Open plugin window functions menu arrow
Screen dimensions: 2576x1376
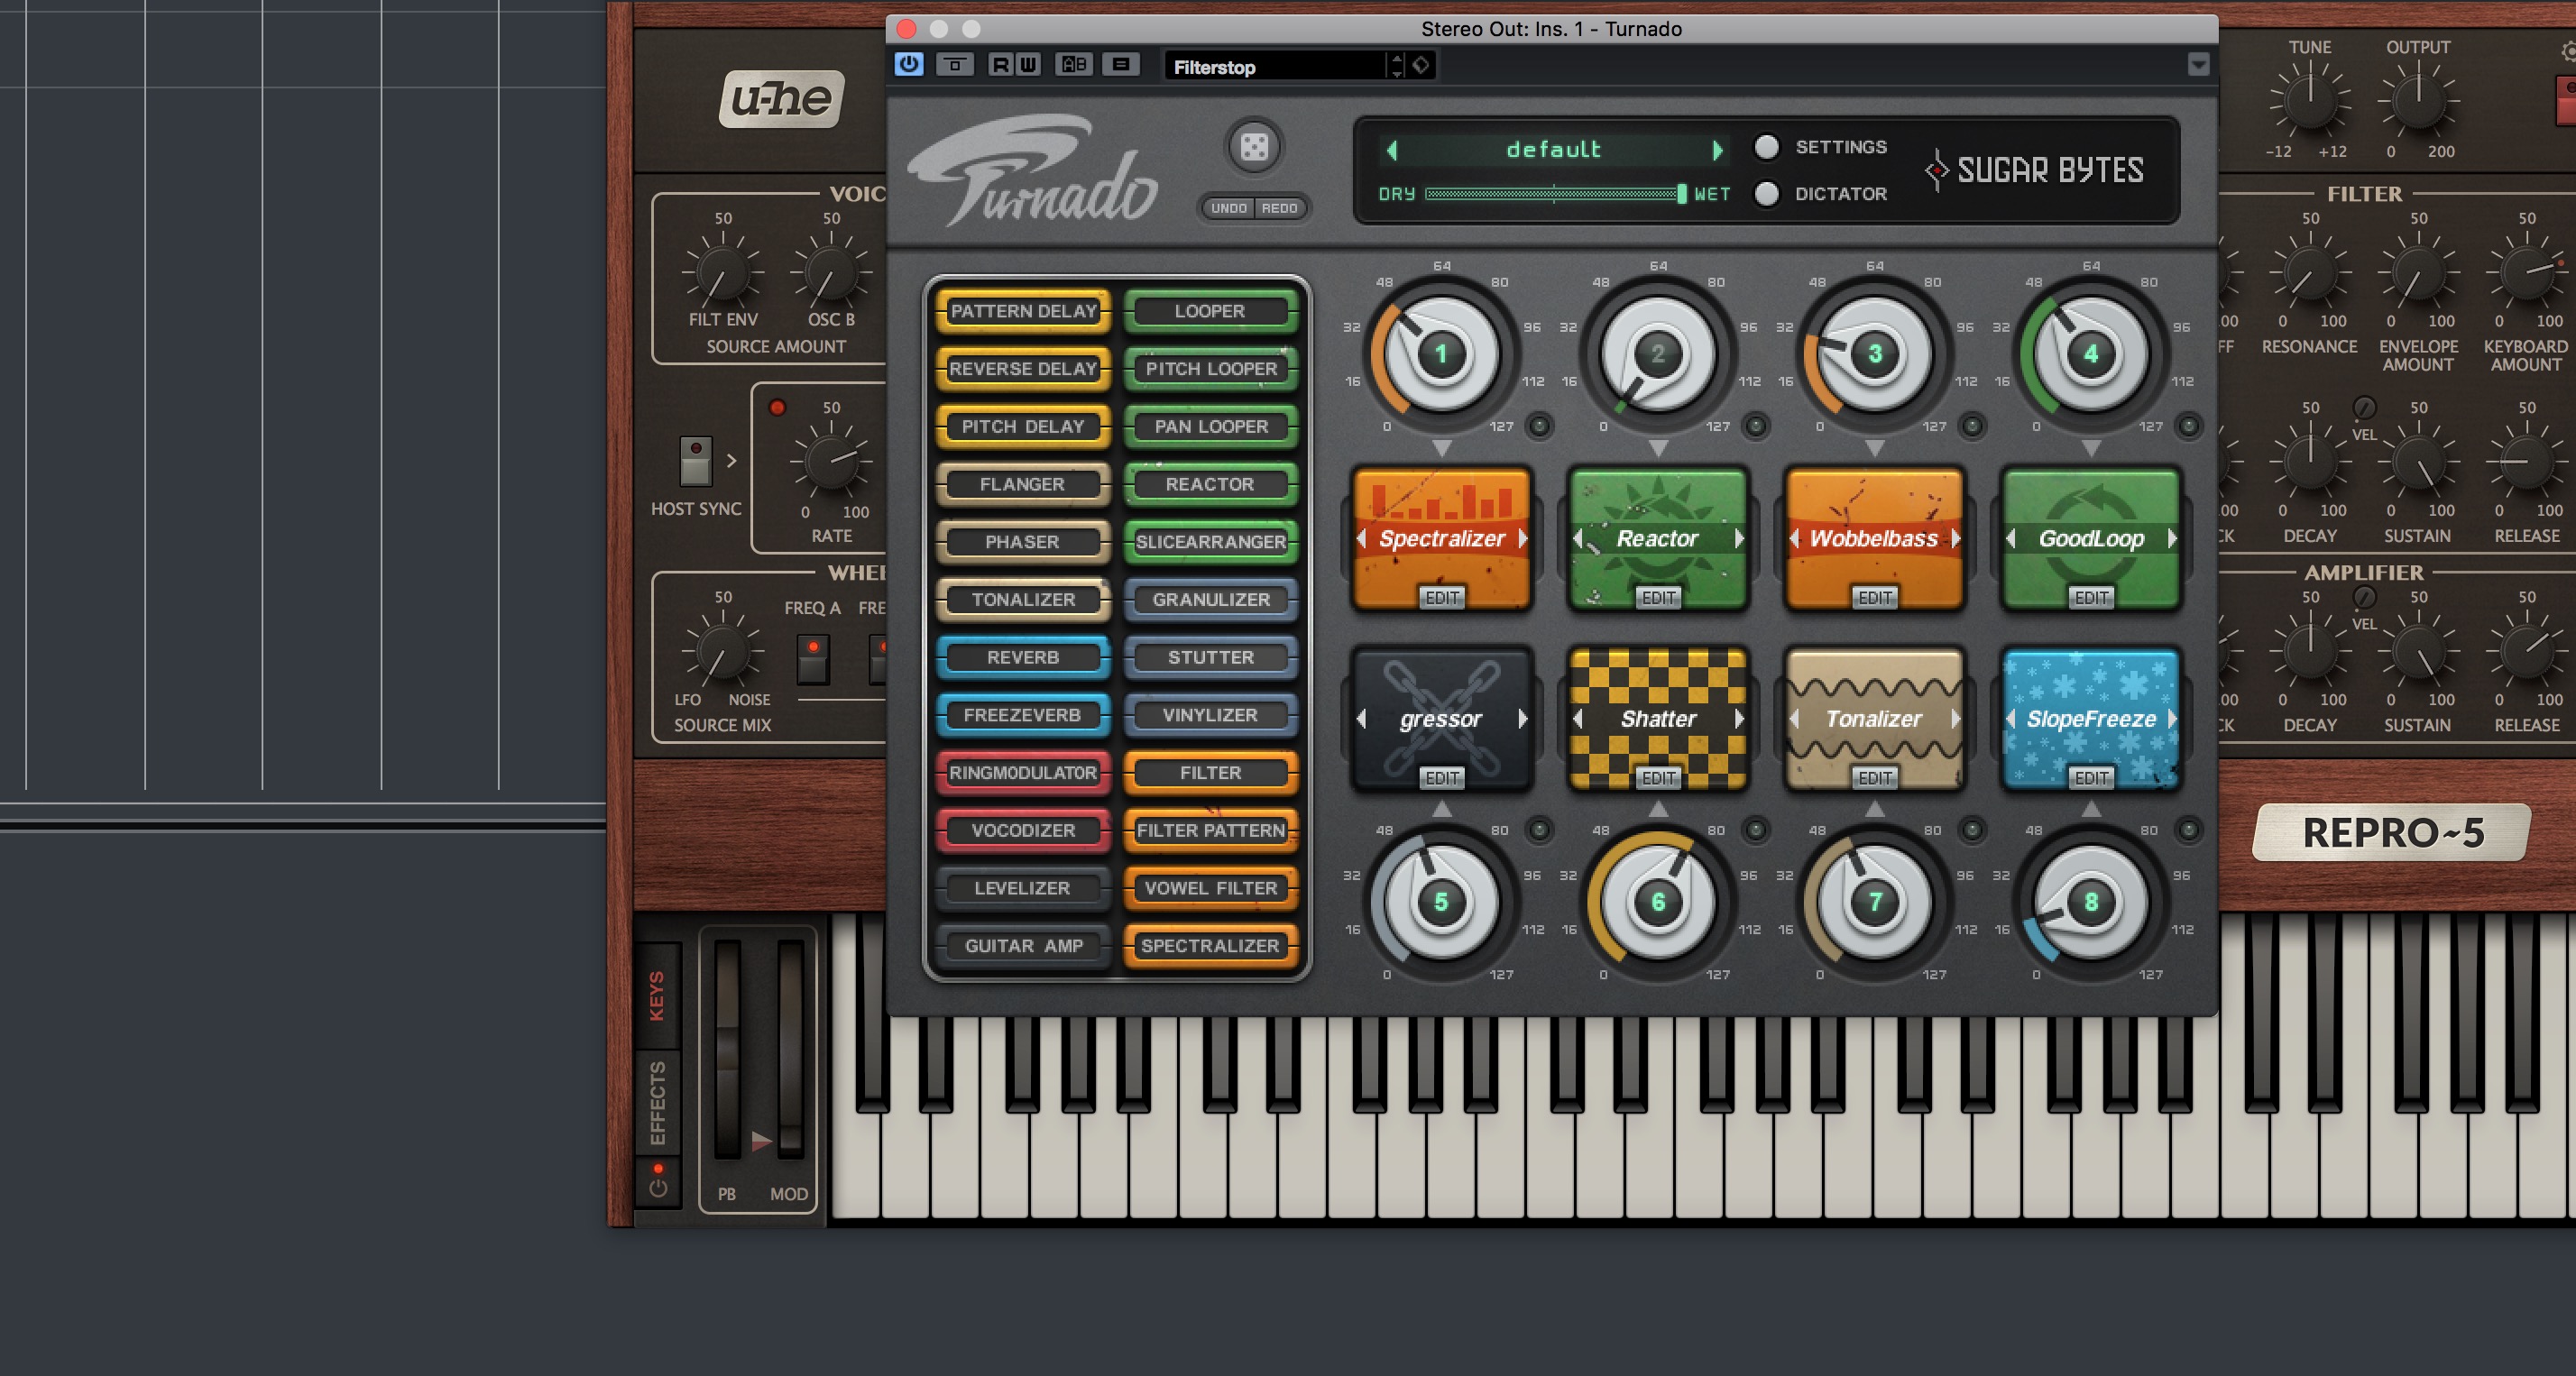click(2198, 65)
